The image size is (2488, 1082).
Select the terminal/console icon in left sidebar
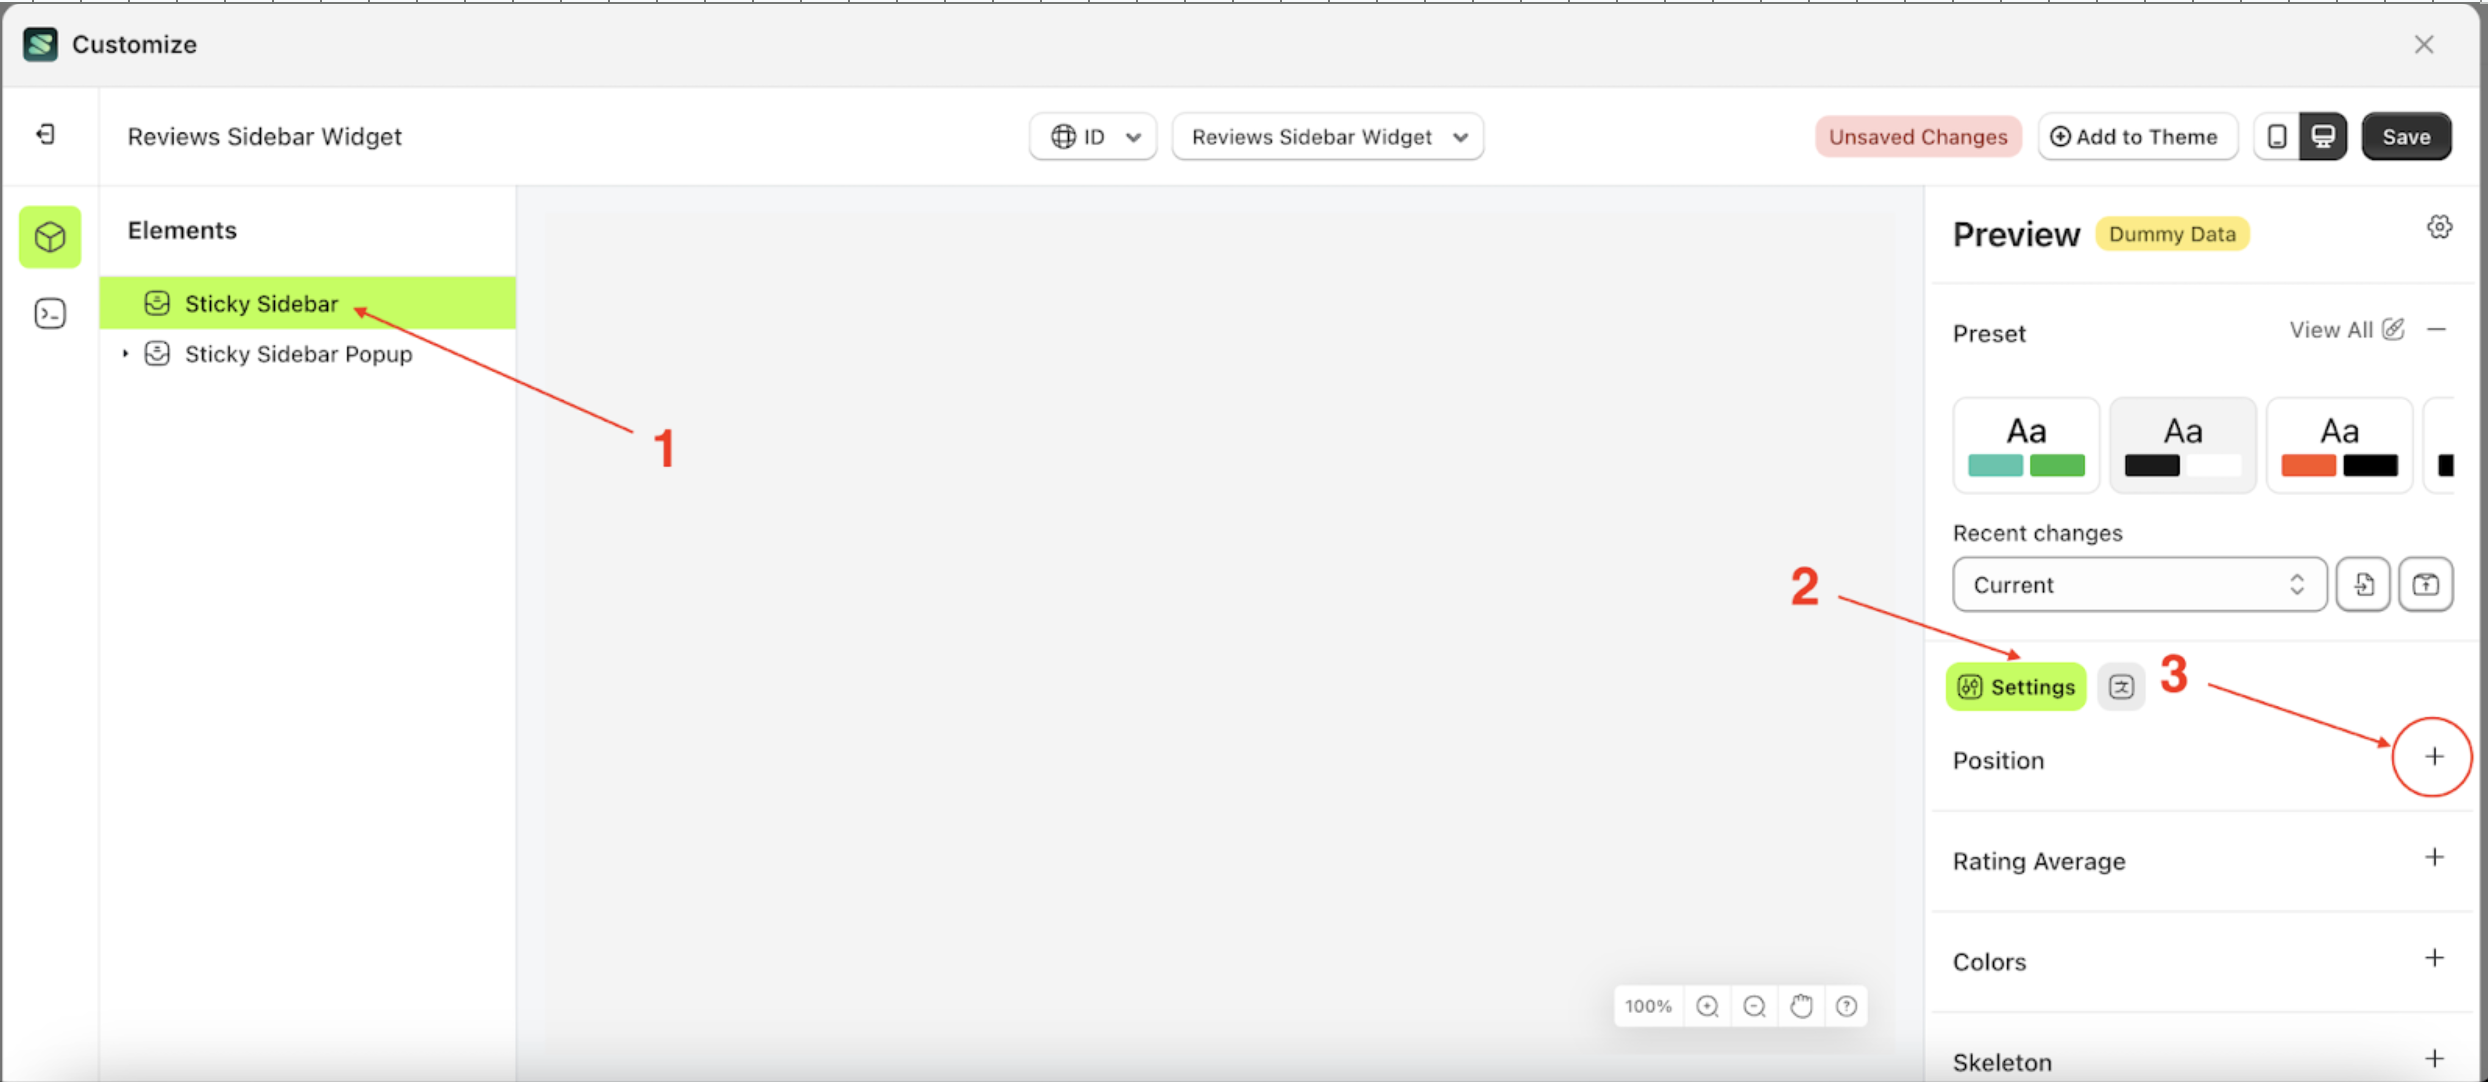(49, 313)
